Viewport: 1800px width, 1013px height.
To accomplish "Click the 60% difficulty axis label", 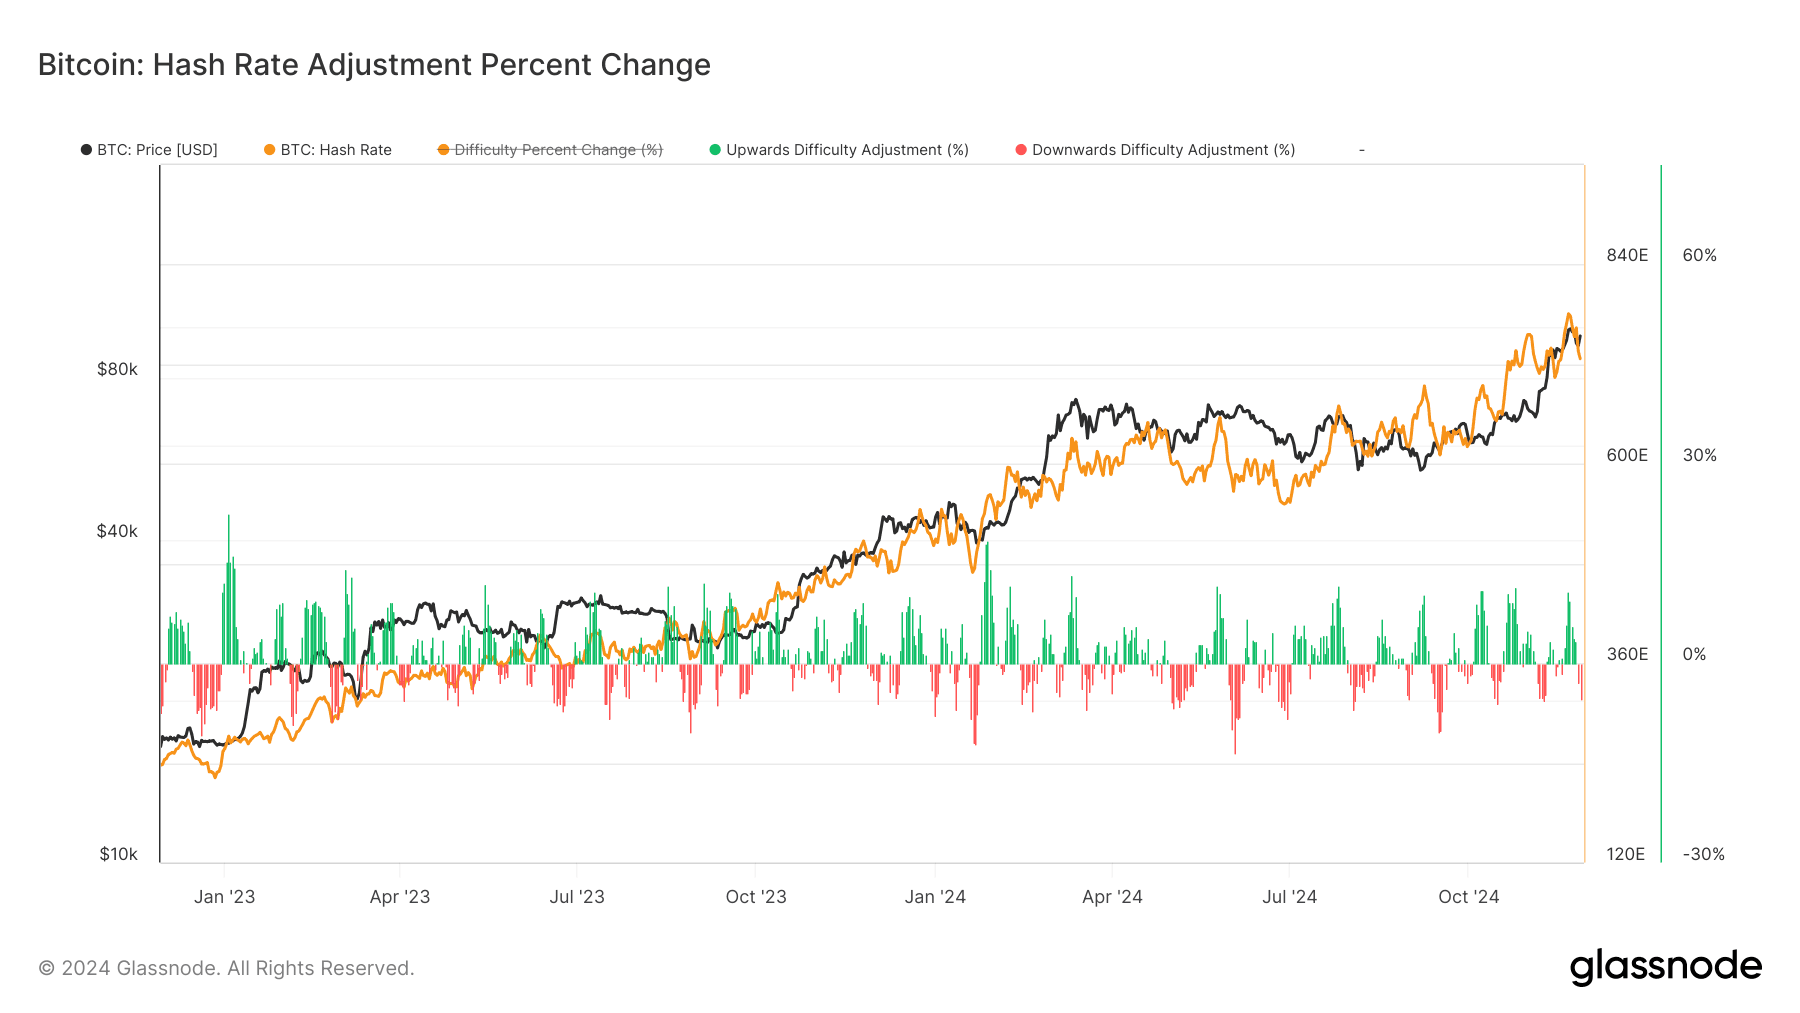I will 1699,255.
